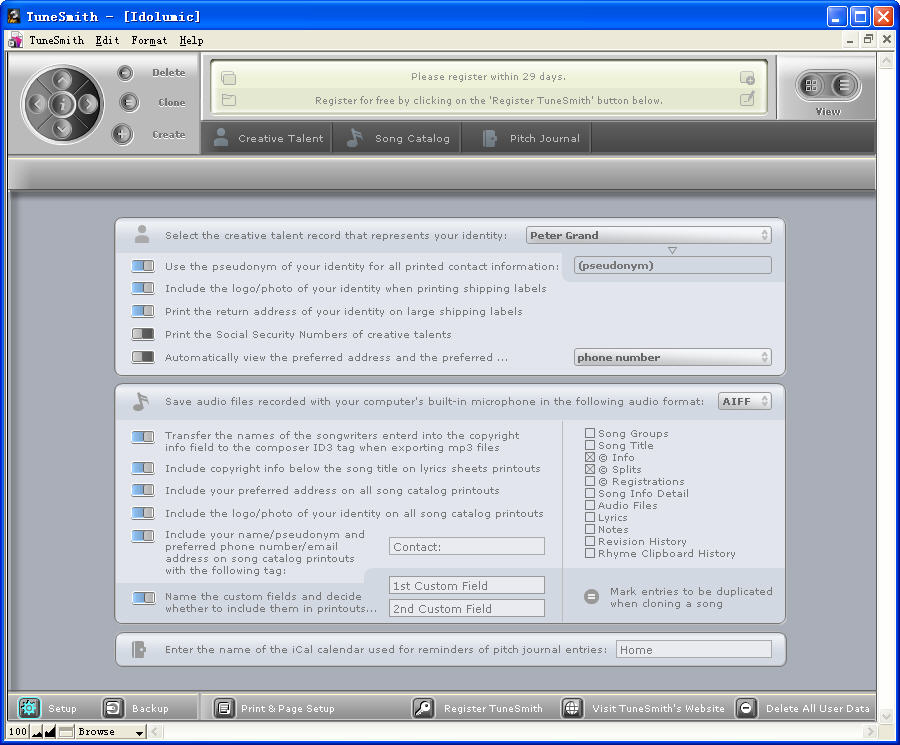The width and height of the screenshot is (900, 745).
Task: Click the up arrow on navigation wheel
Action: click(62, 79)
